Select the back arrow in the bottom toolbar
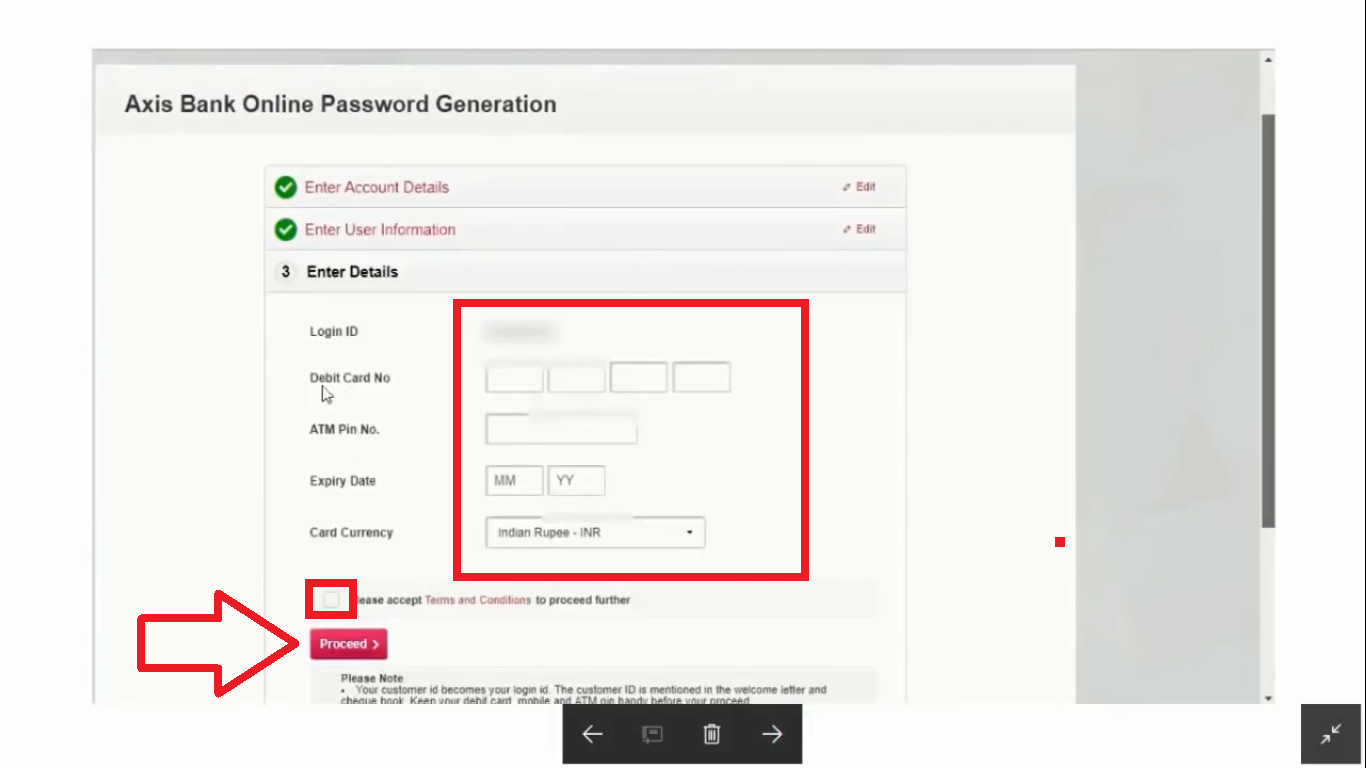The width and height of the screenshot is (1366, 768). click(591, 734)
